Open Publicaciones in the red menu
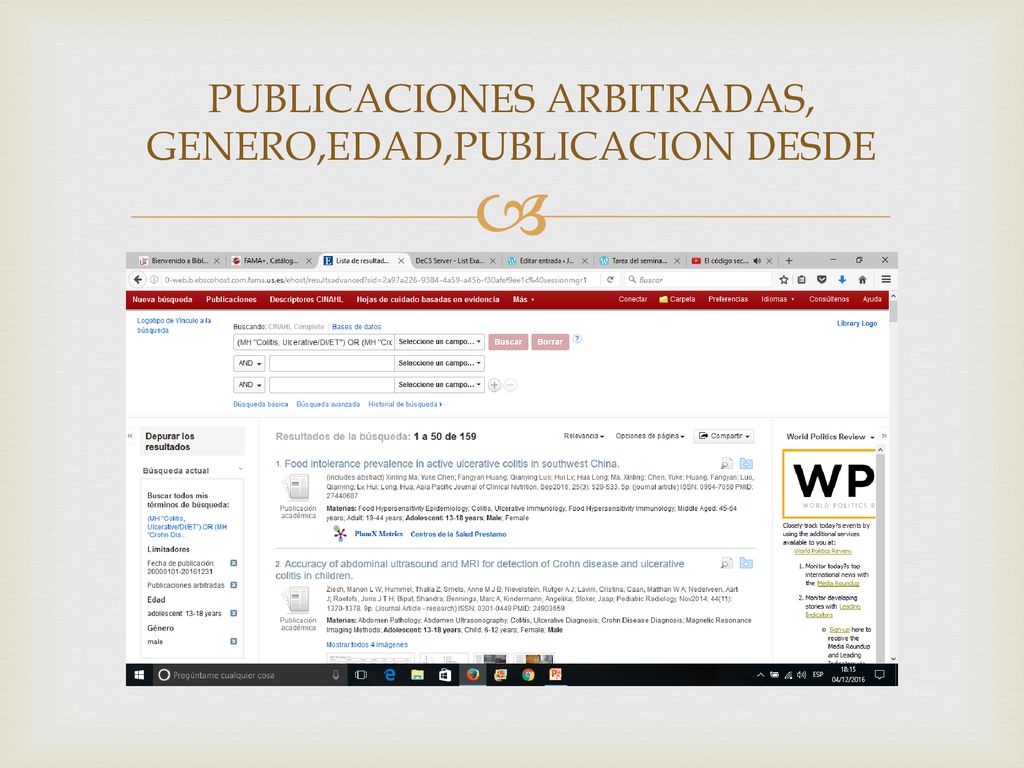This screenshot has width=1024, height=768. click(231, 299)
